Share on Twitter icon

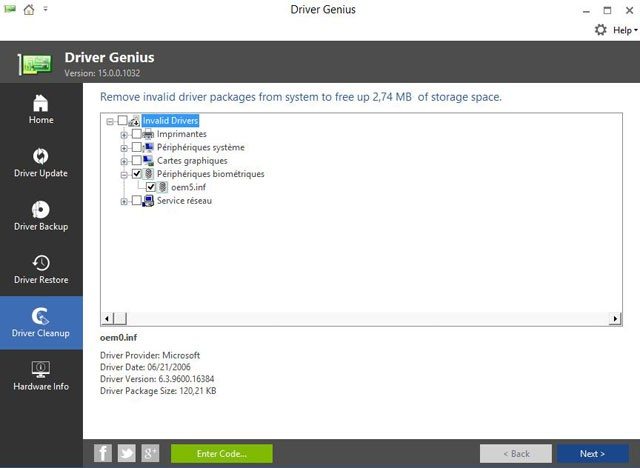click(127, 453)
